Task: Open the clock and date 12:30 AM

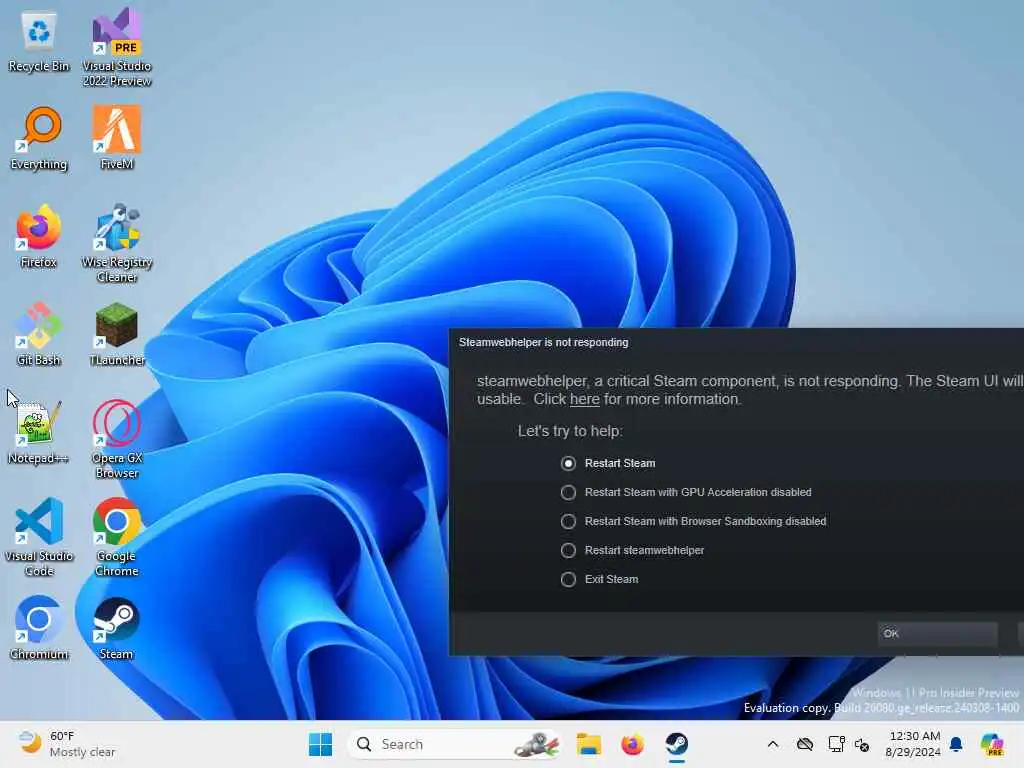Action: pos(914,744)
